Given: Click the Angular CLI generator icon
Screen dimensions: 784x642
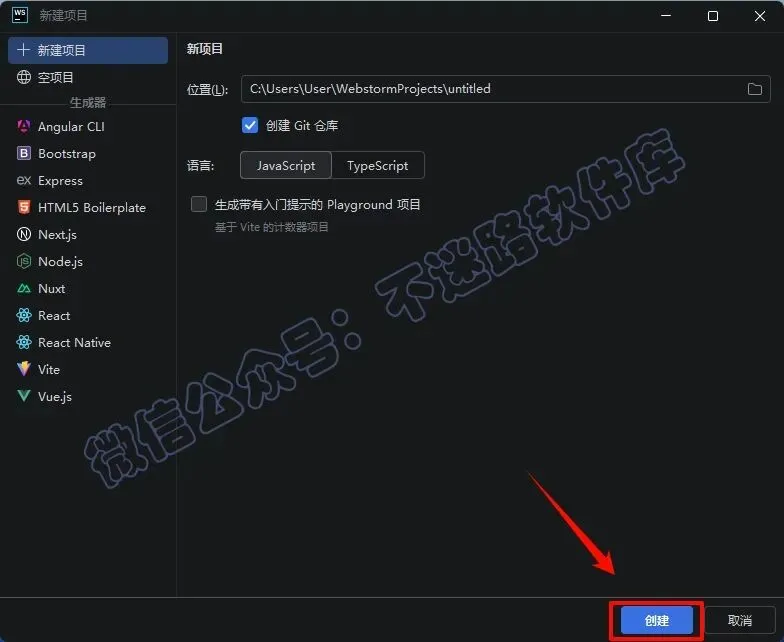Looking at the screenshot, I should (24, 126).
